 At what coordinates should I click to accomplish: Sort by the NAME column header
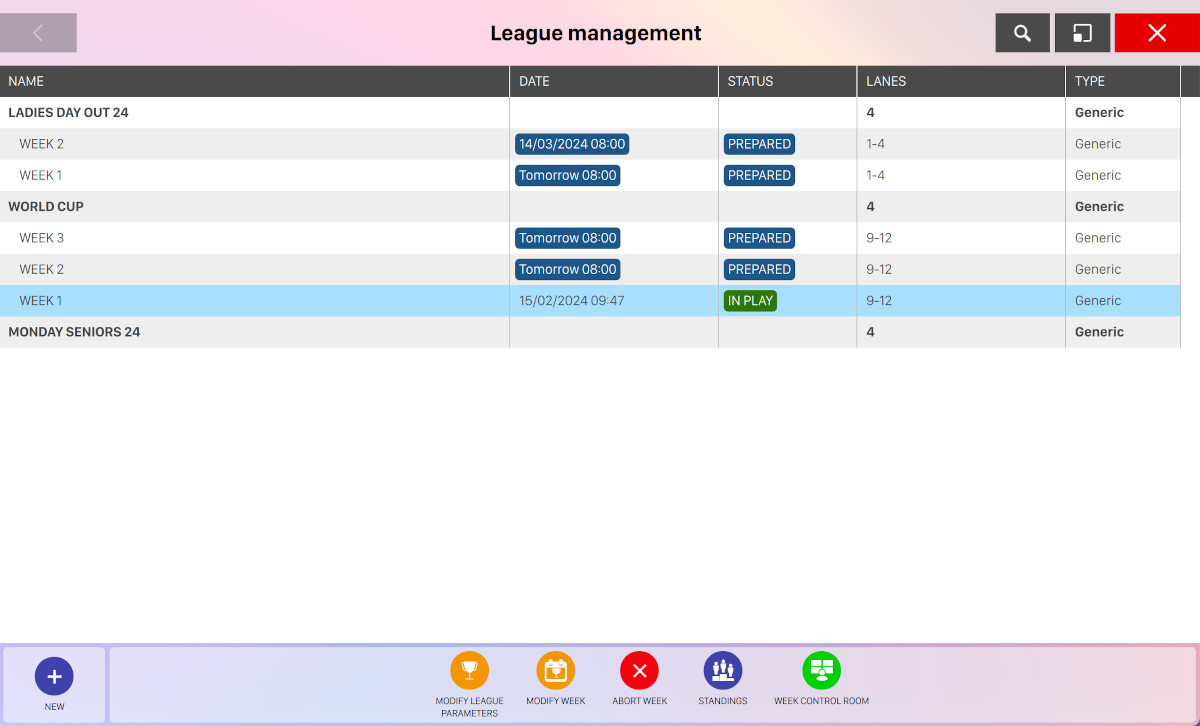(26, 81)
